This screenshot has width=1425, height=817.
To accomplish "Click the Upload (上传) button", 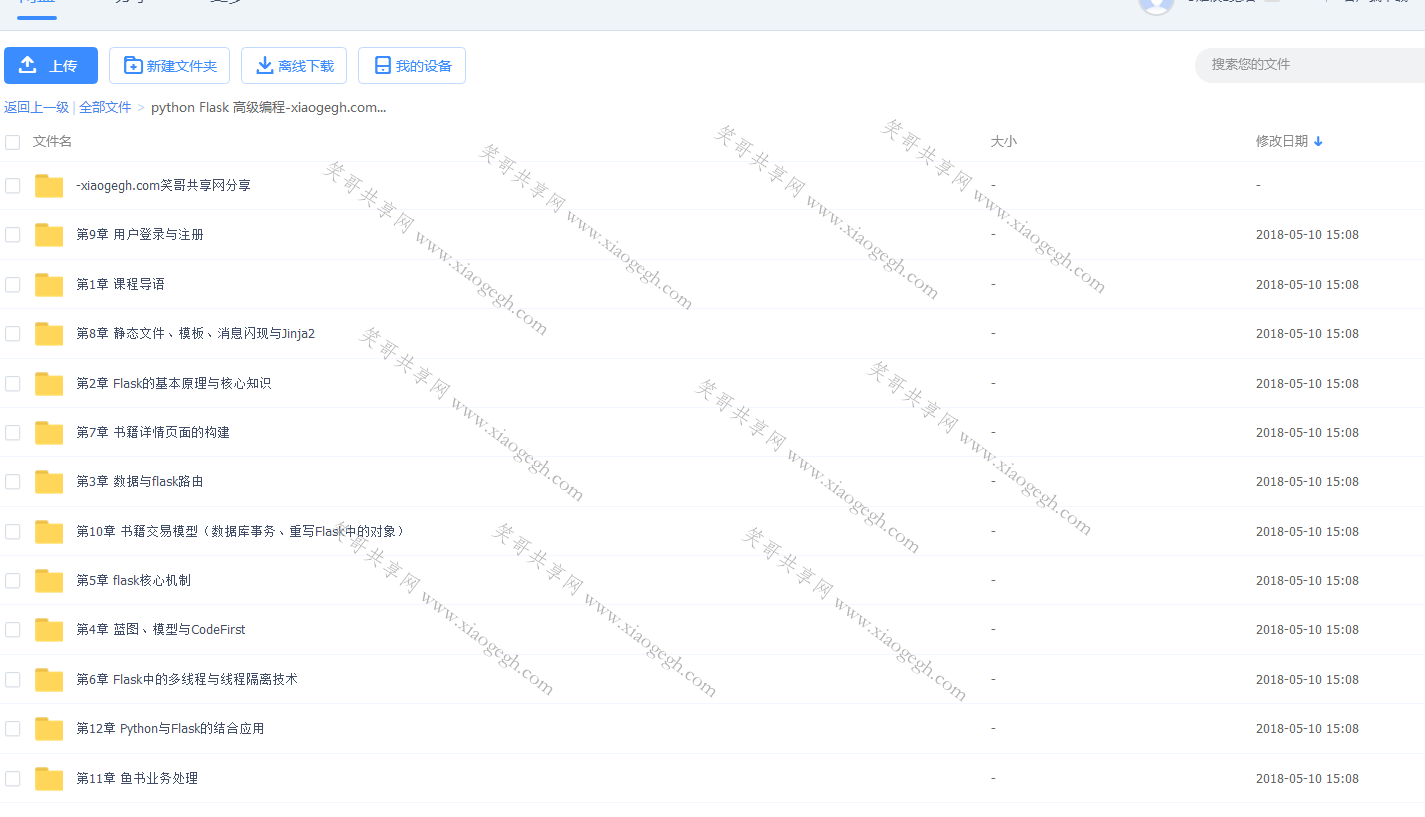I will 51,65.
